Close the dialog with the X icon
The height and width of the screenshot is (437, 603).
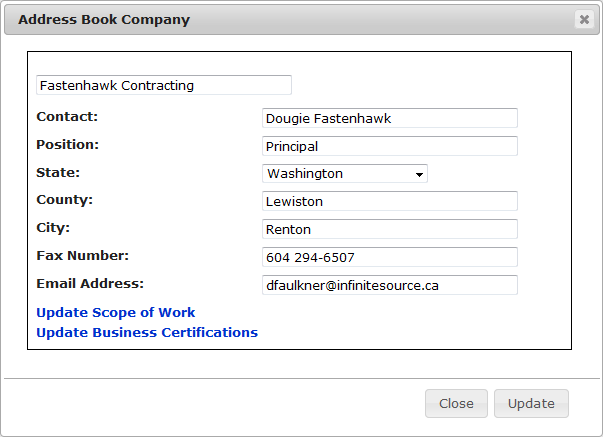pyautogui.click(x=584, y=19)
